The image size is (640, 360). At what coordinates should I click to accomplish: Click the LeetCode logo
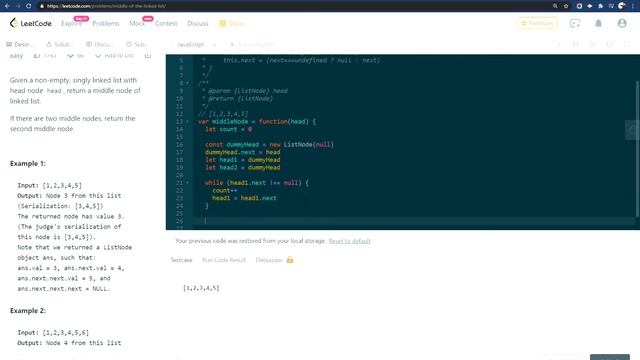click(31, 23)
